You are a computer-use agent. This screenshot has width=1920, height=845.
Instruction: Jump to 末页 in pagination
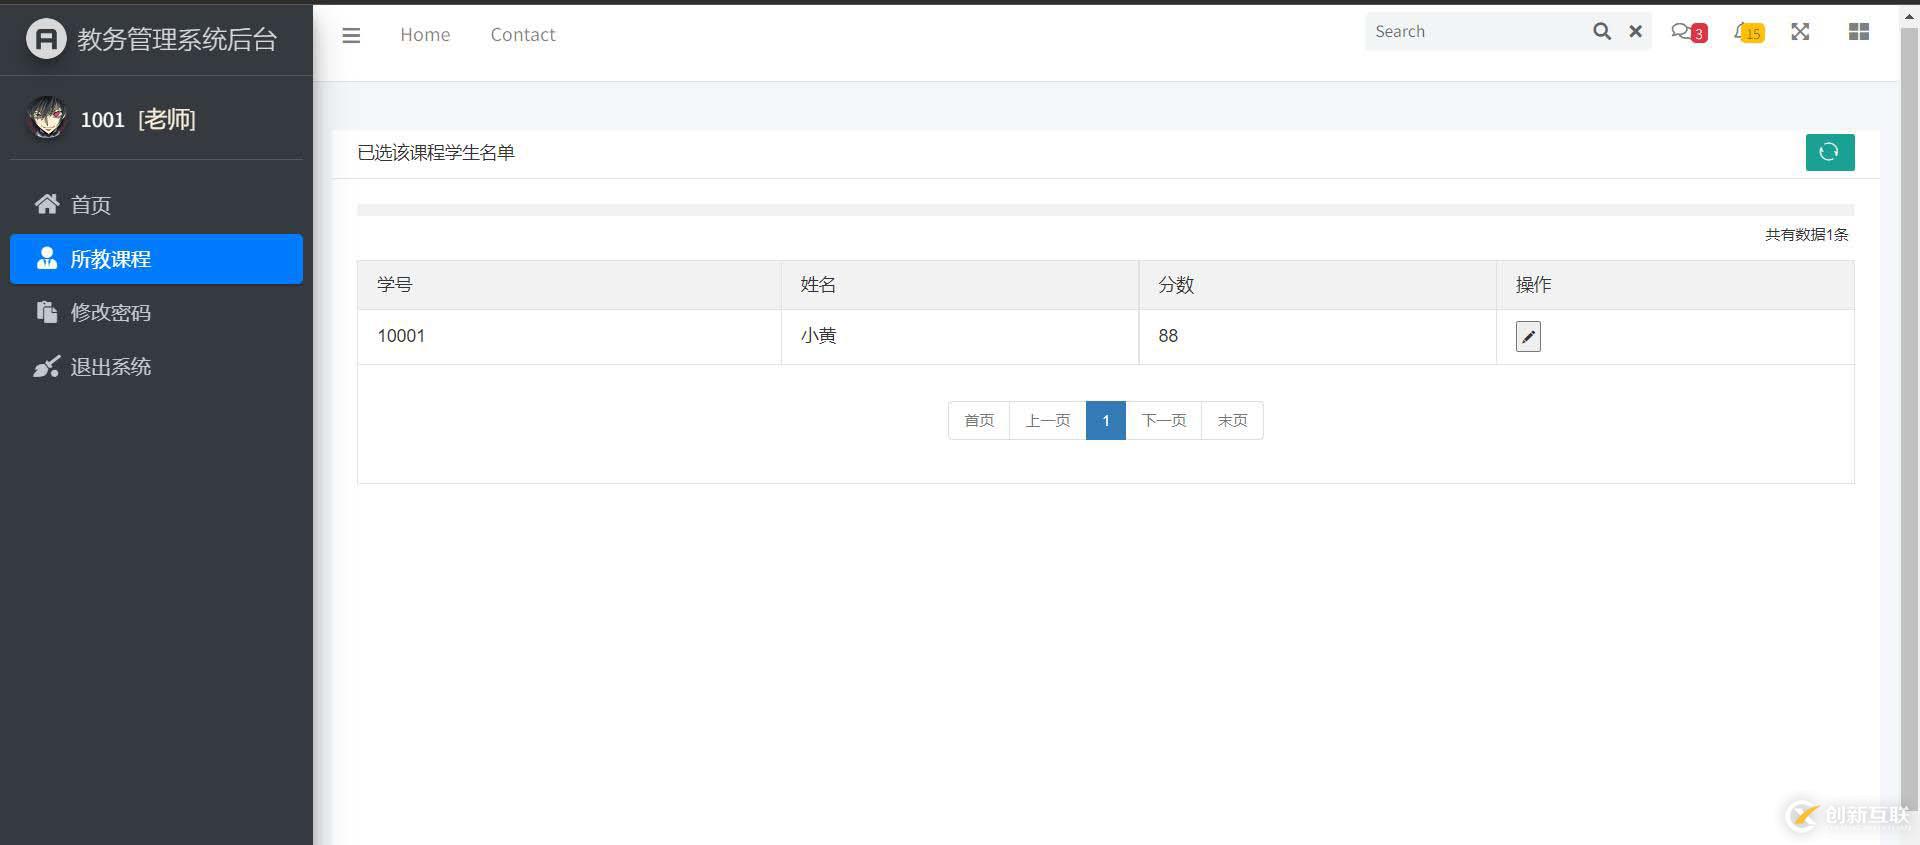(1232, 421)
